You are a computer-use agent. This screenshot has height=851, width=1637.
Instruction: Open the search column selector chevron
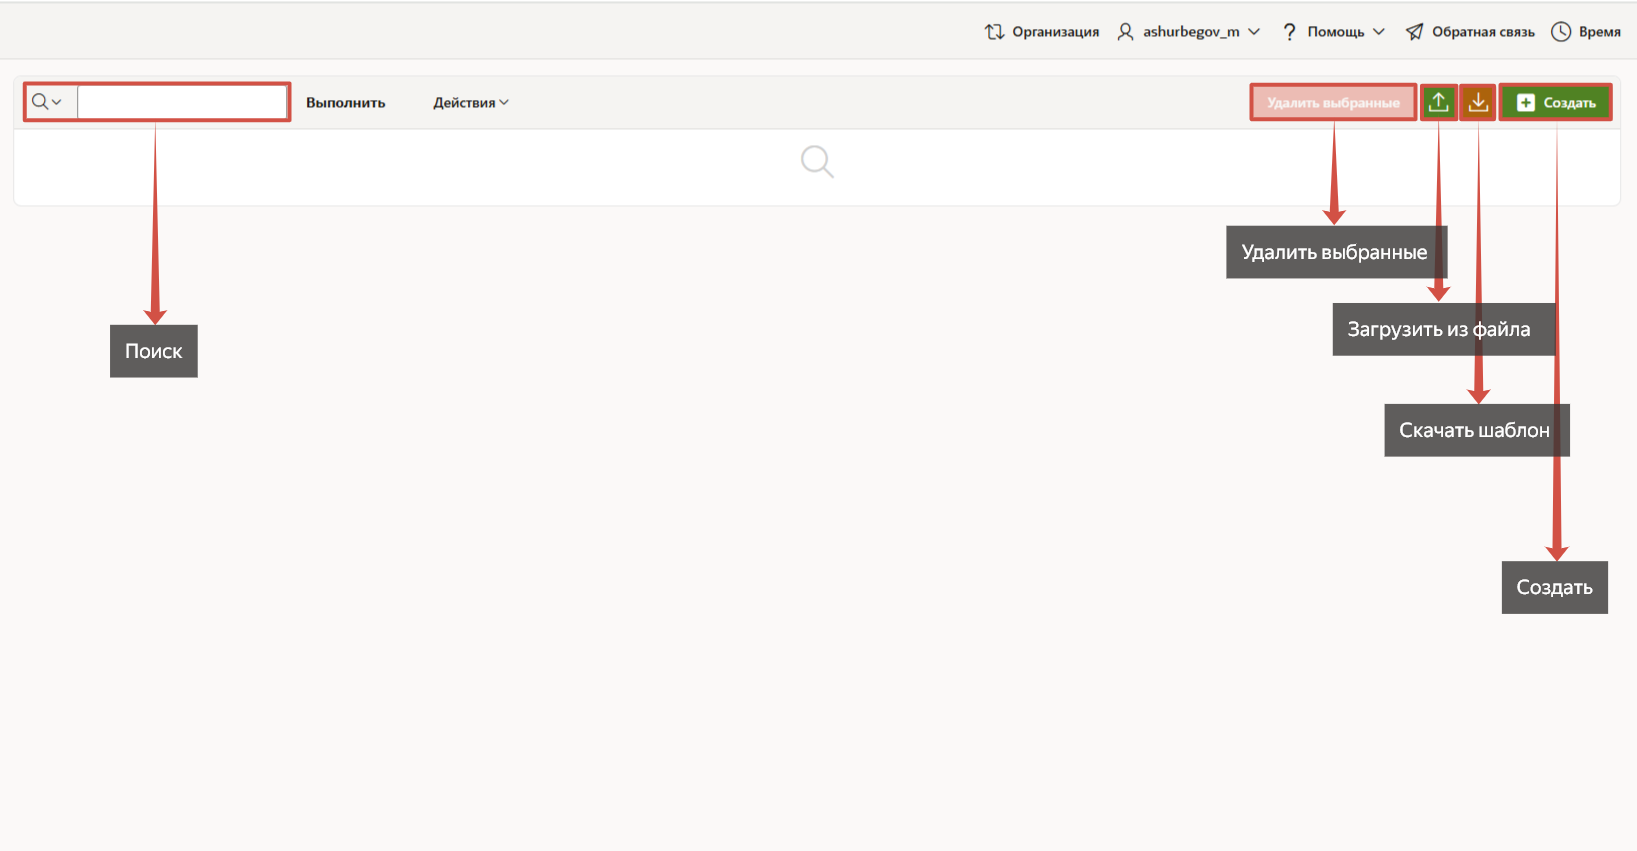tap(57, 102)
